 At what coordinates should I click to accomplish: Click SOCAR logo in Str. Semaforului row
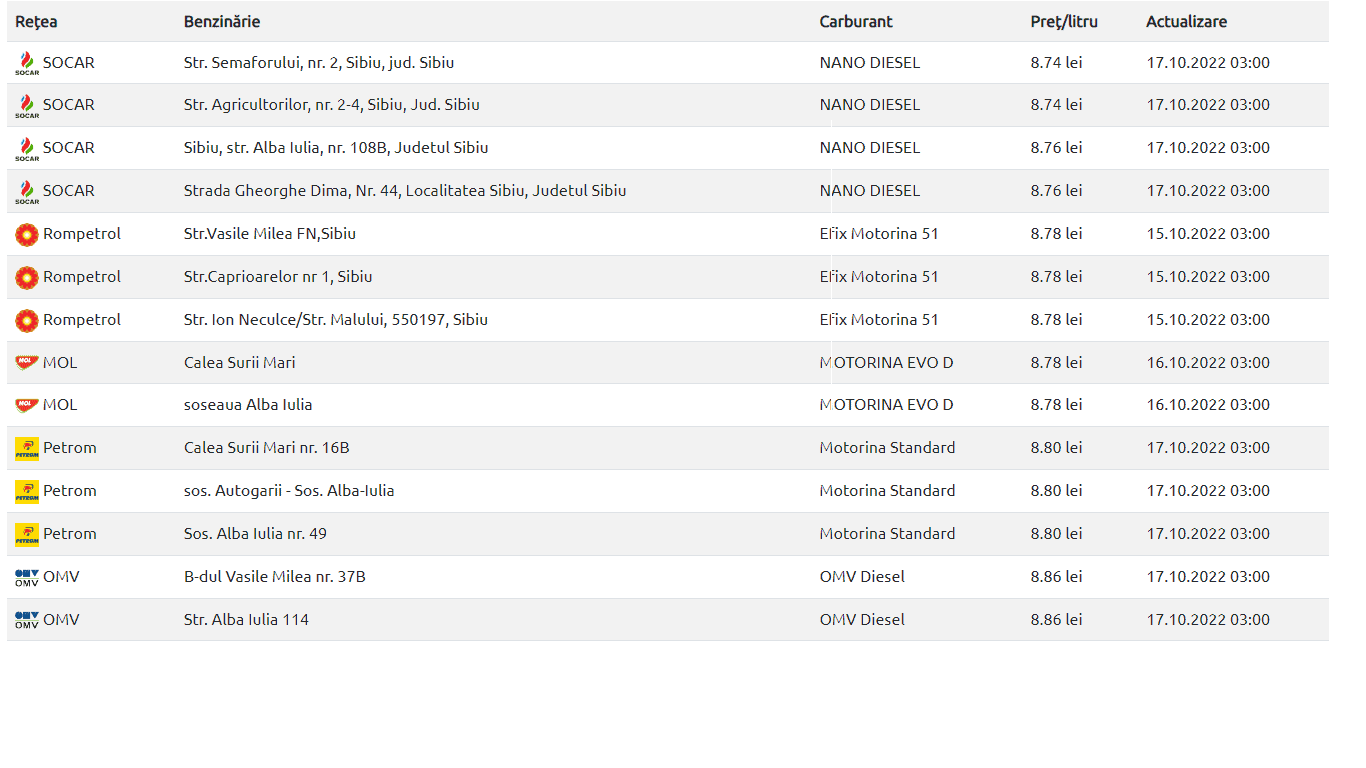pos(27,63)
